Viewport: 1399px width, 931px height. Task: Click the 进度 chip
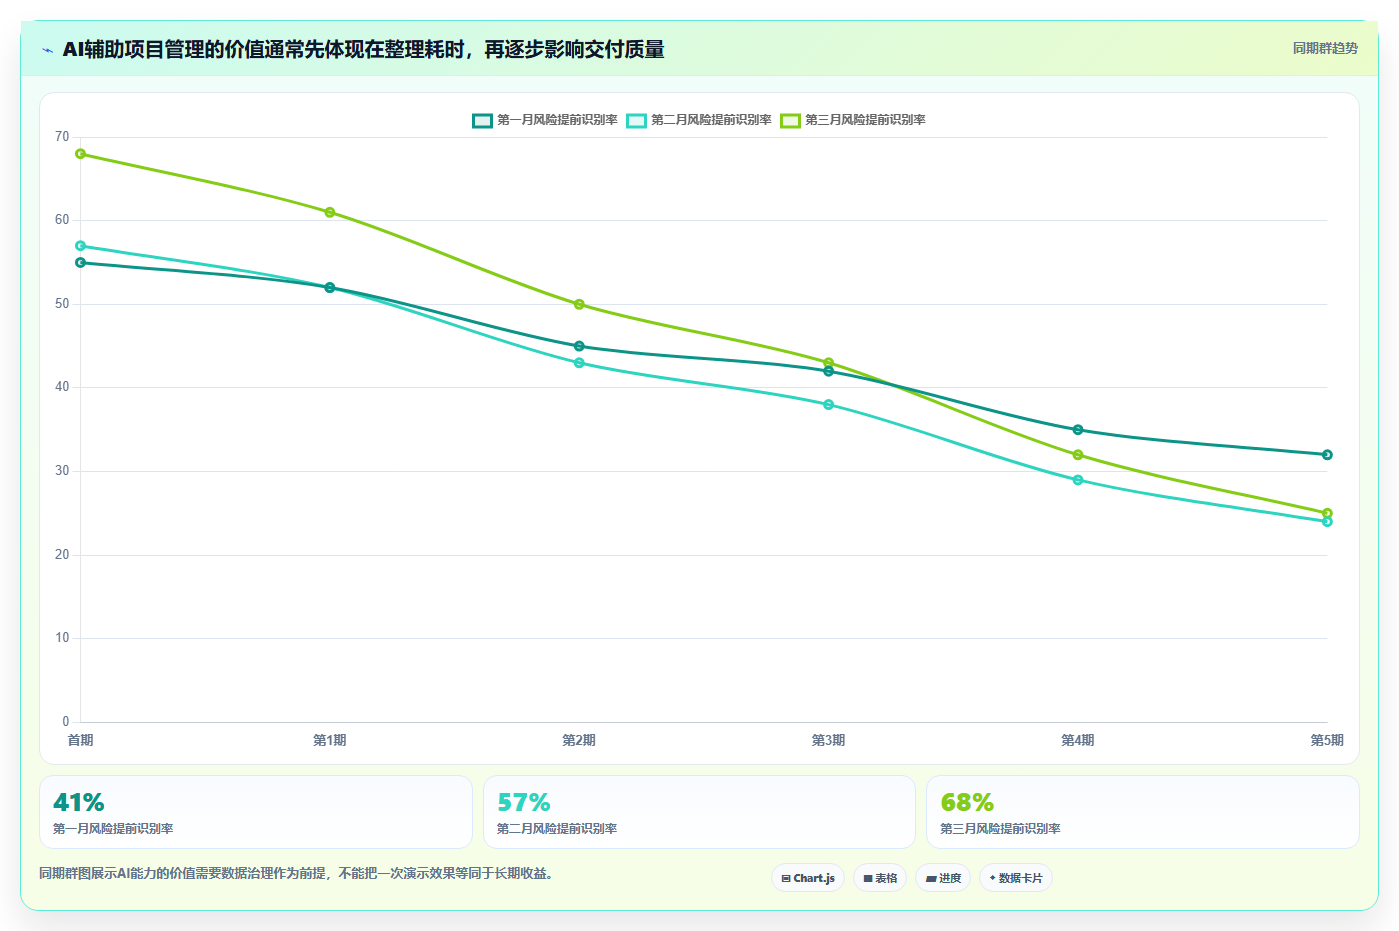tap(943, 878)
